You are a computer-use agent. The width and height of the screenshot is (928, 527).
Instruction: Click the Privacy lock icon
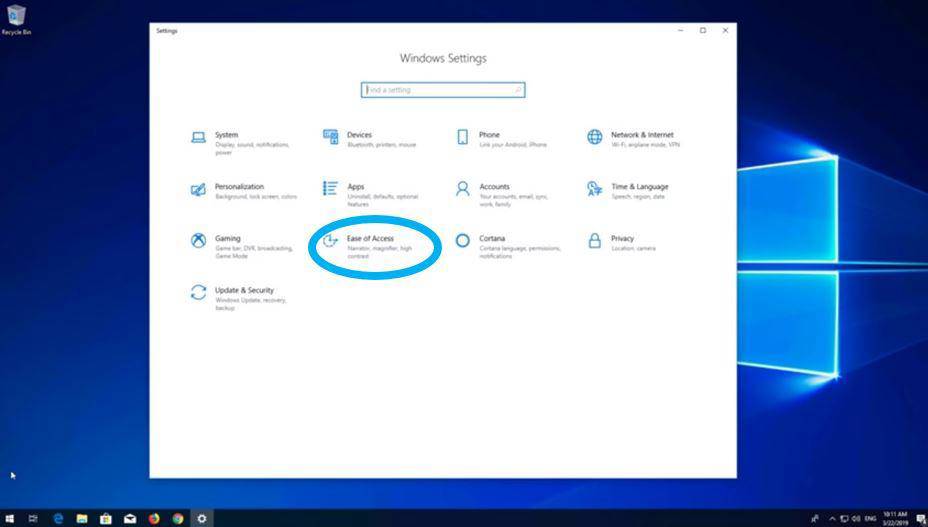[x=595, y=241]
